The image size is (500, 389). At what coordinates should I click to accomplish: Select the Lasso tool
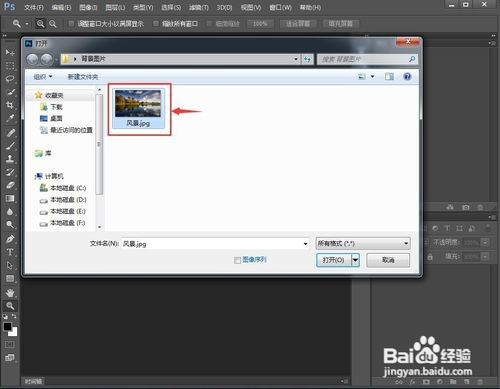(10, 79)
